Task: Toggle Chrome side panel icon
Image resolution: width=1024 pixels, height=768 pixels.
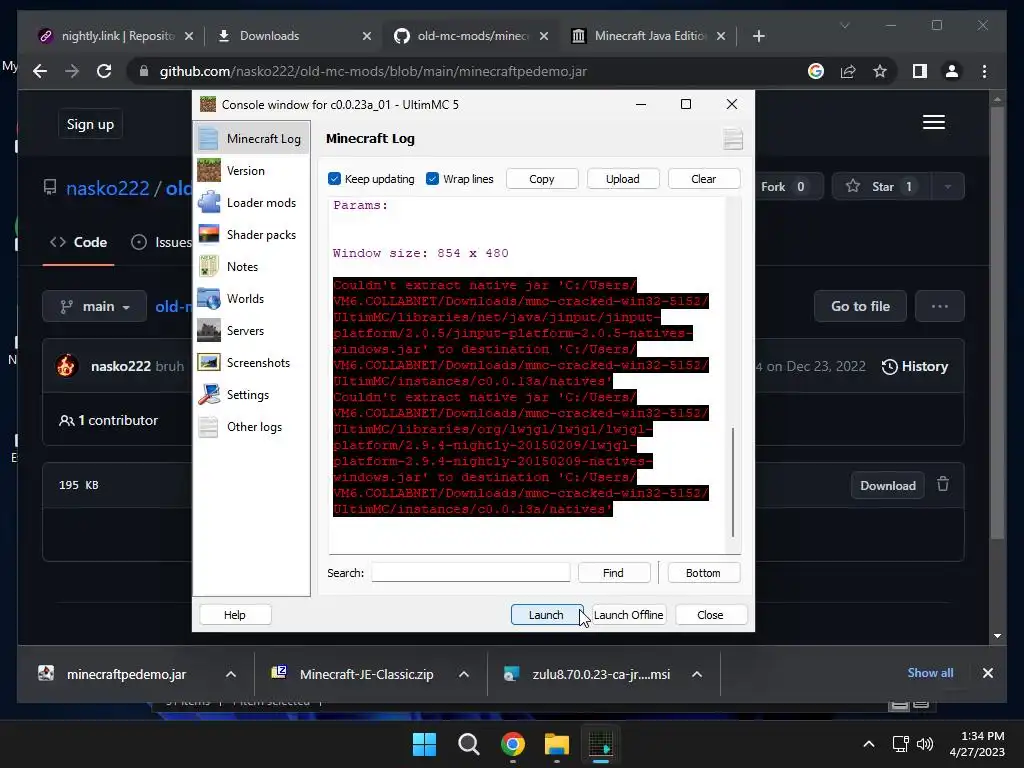Action: pos(920,71)
